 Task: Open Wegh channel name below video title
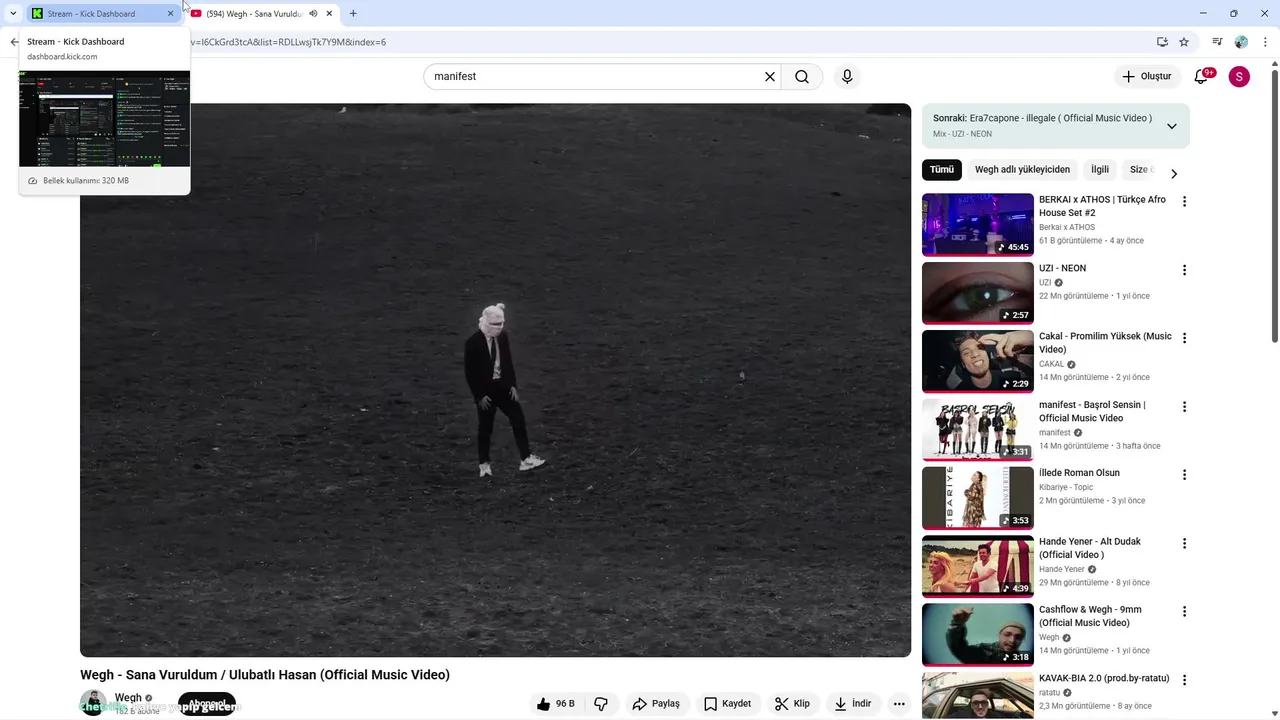coord(128,698)
